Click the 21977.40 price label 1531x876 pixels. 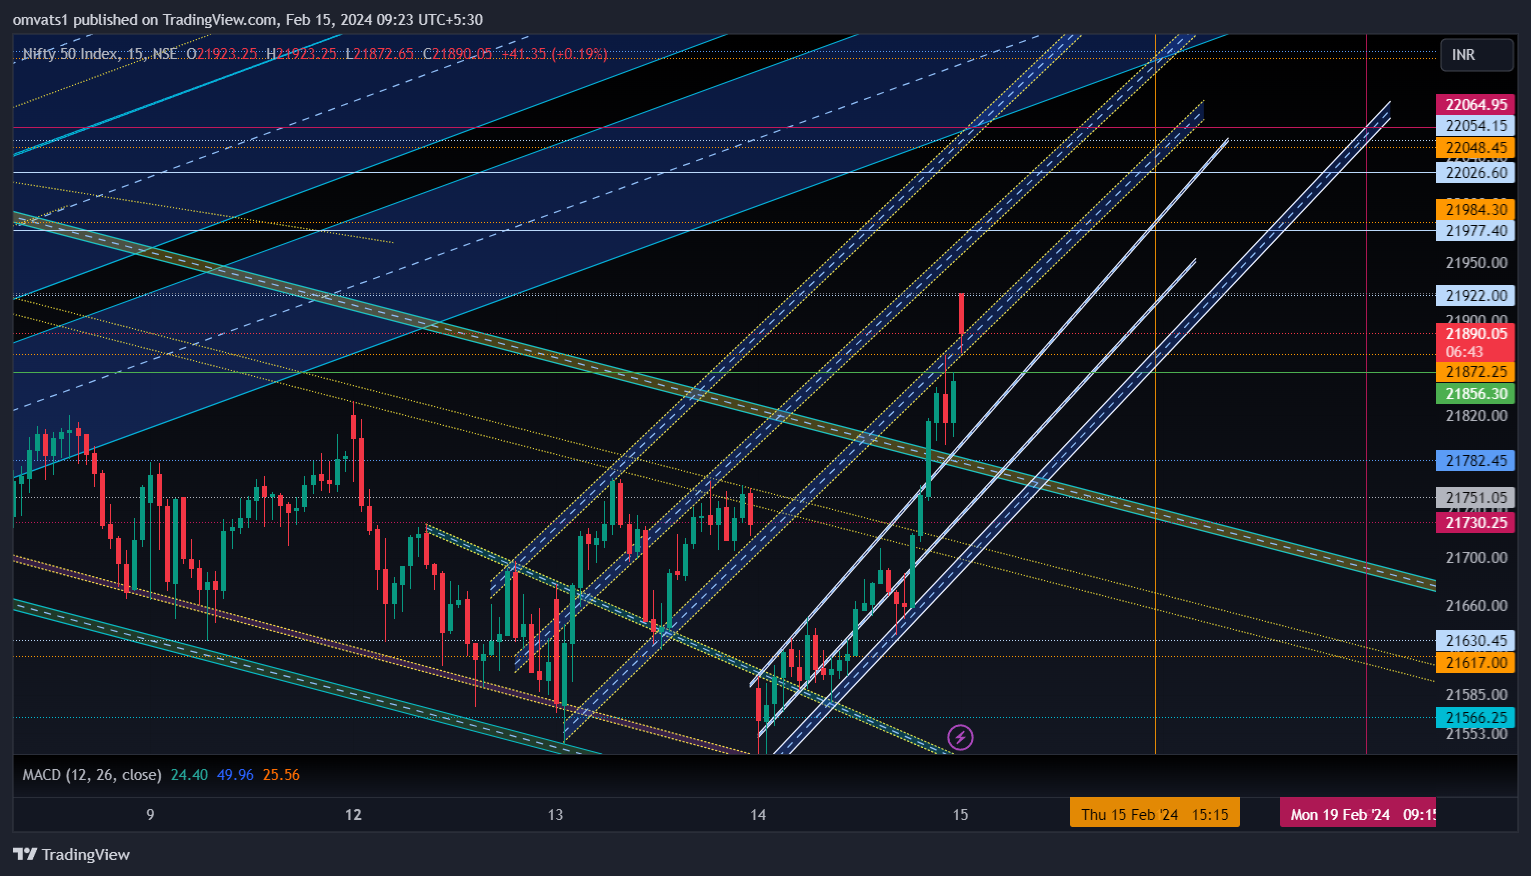point(1475,231)
